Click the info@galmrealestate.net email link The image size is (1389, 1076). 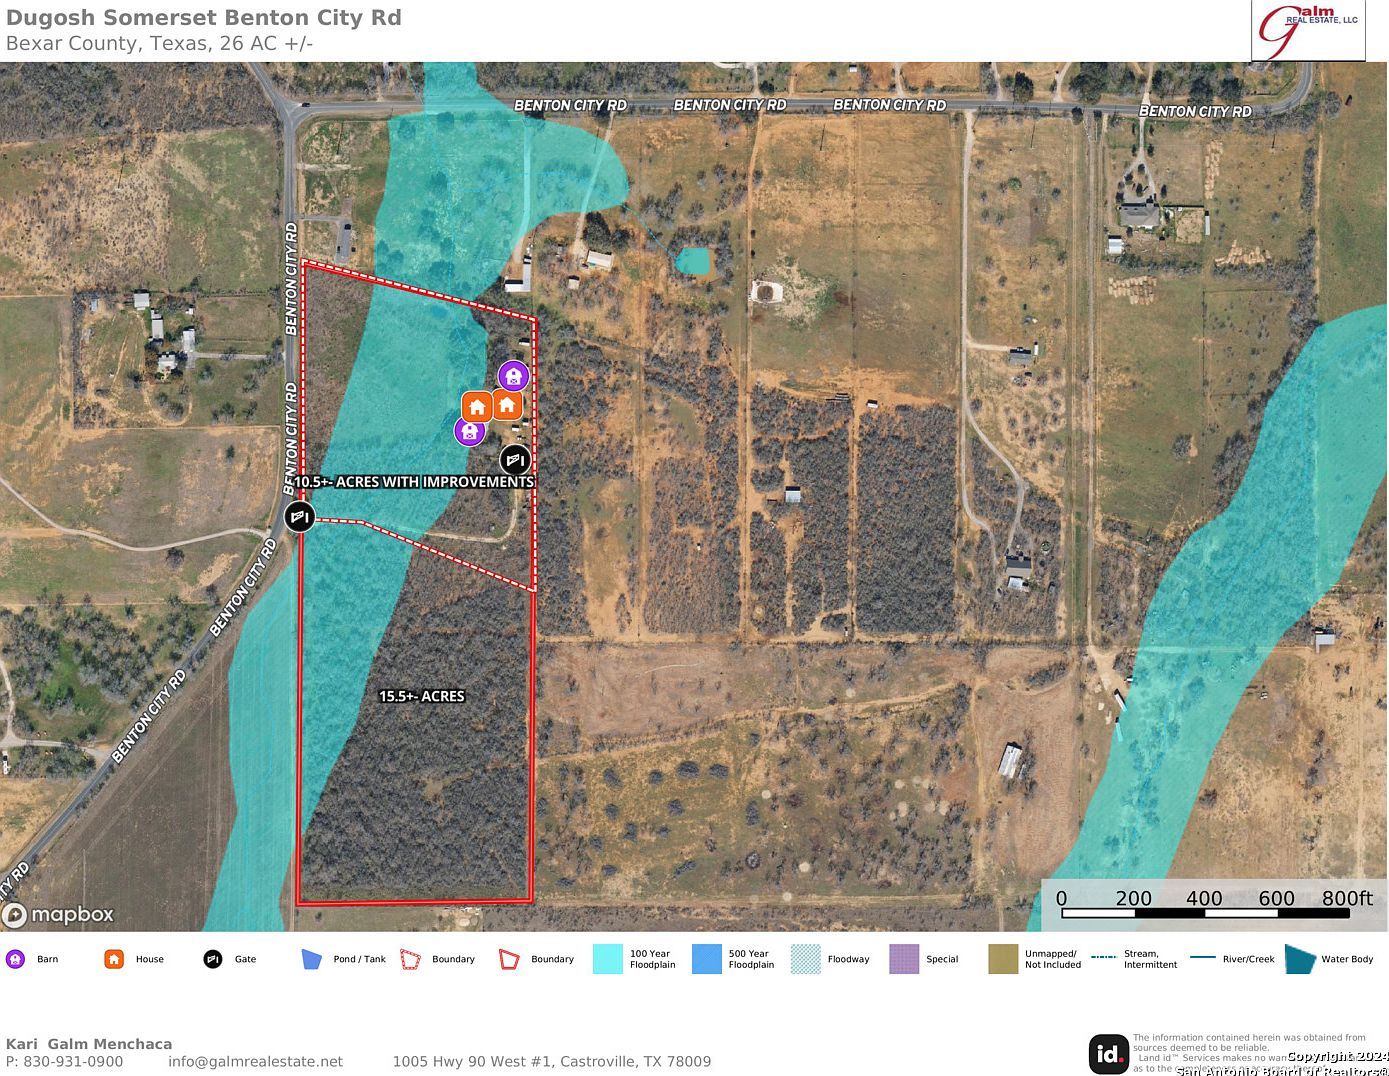[253, 1061]
